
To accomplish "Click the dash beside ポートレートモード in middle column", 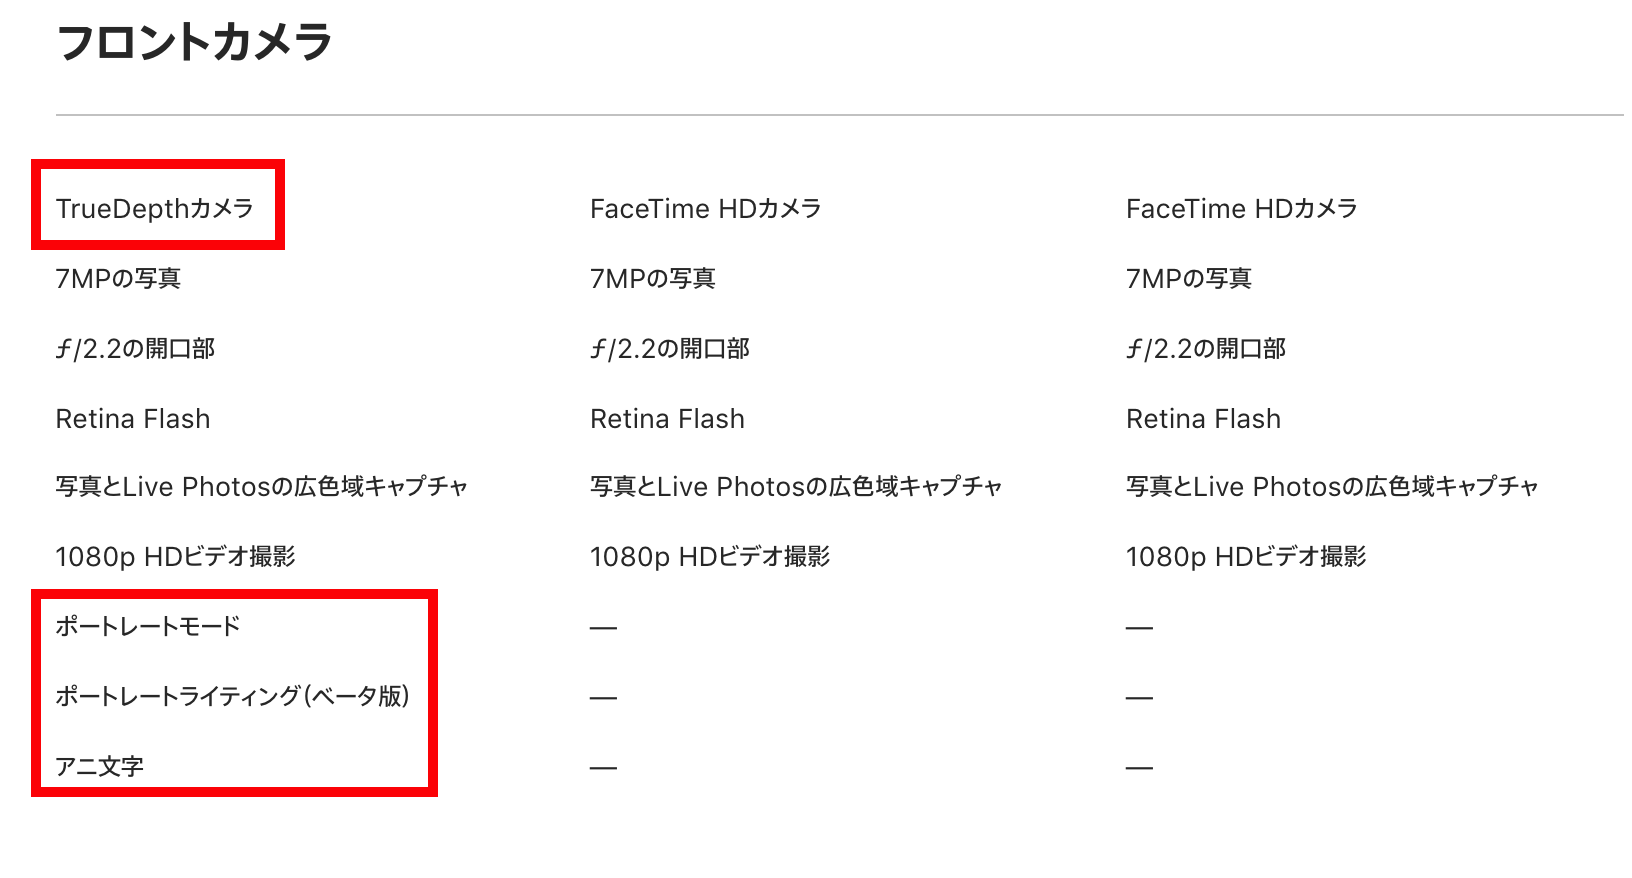I will [x=604, y=628].
